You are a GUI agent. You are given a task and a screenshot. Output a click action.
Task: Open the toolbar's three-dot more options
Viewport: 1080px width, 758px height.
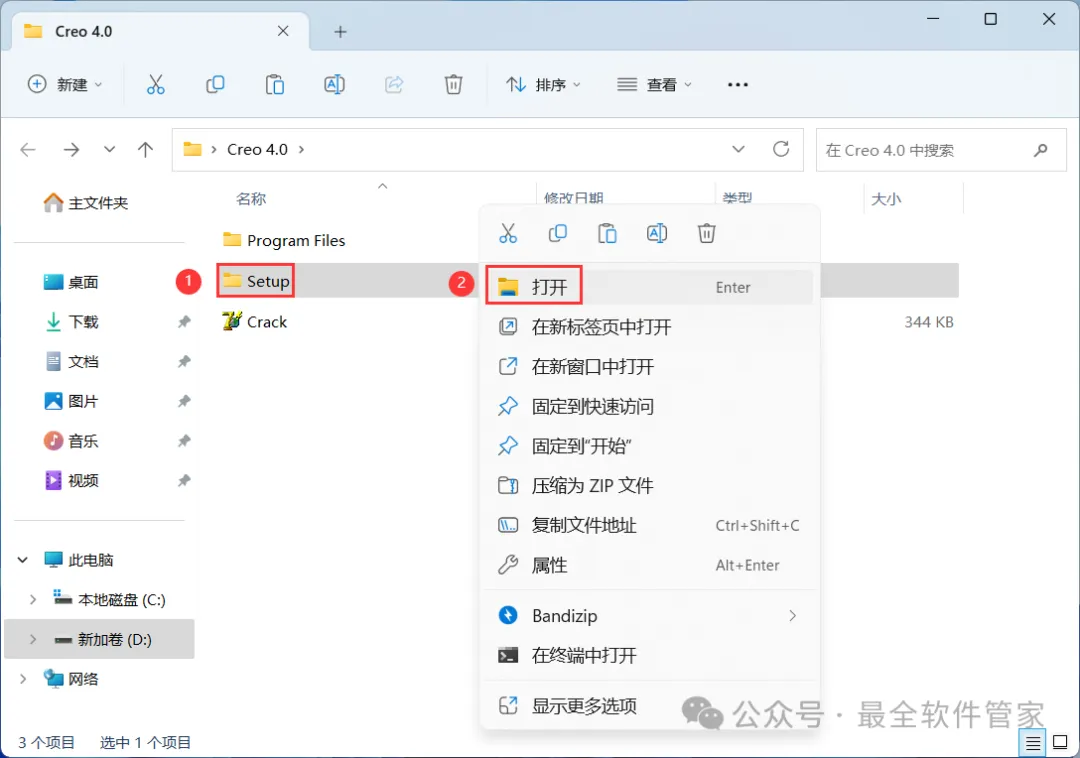(x=738, y=85)
